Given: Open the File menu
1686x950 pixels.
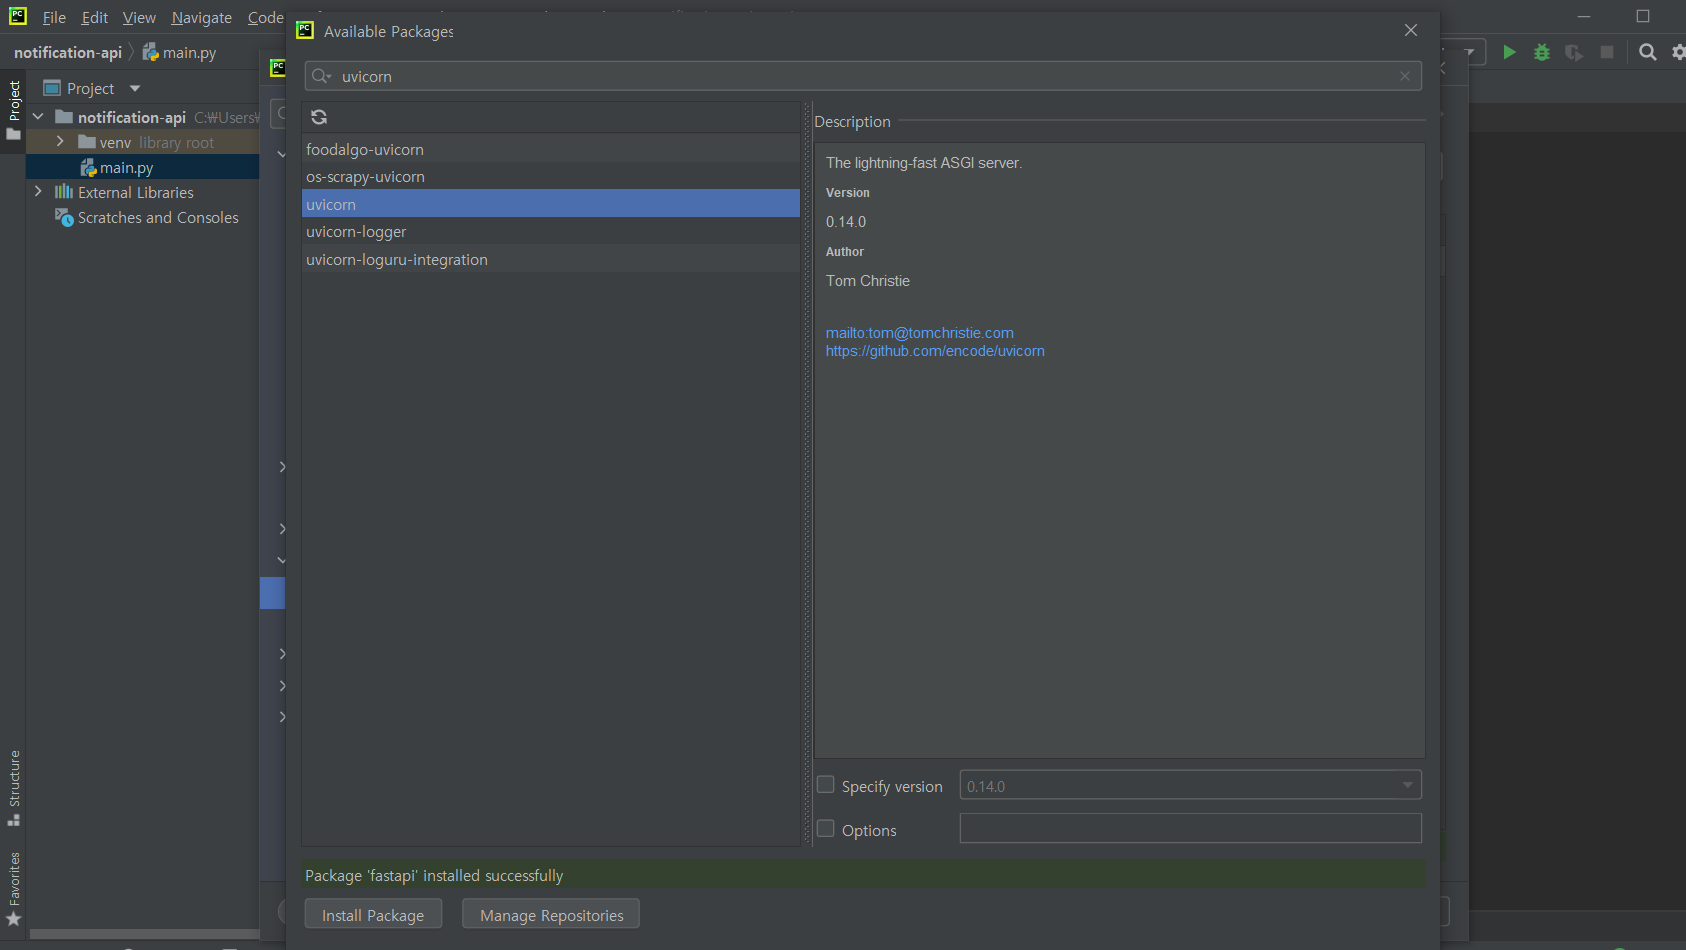Looking at the screenshot, I should [x=54, y=17].
